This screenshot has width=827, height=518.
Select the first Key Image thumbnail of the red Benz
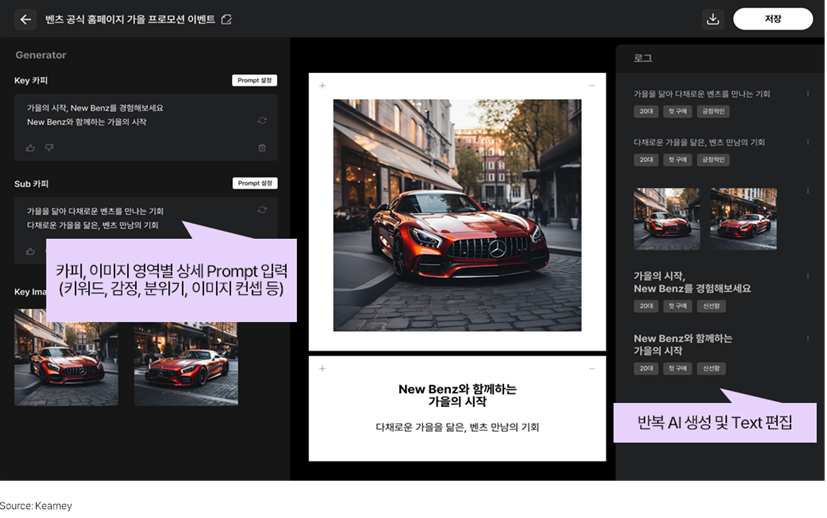tap(66, 357)
